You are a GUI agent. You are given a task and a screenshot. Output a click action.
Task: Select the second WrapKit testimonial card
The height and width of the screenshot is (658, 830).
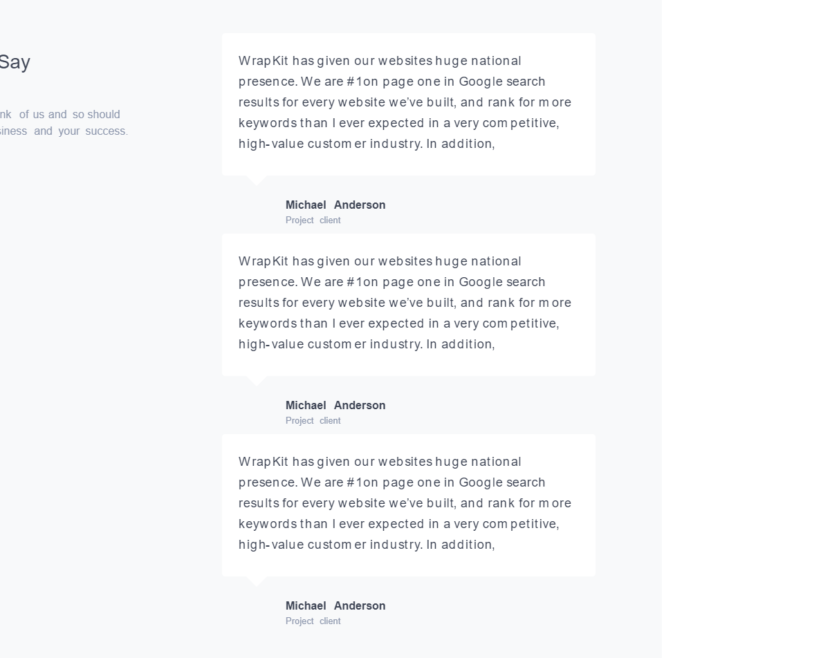pyautogui.click(x=408, y=304)
